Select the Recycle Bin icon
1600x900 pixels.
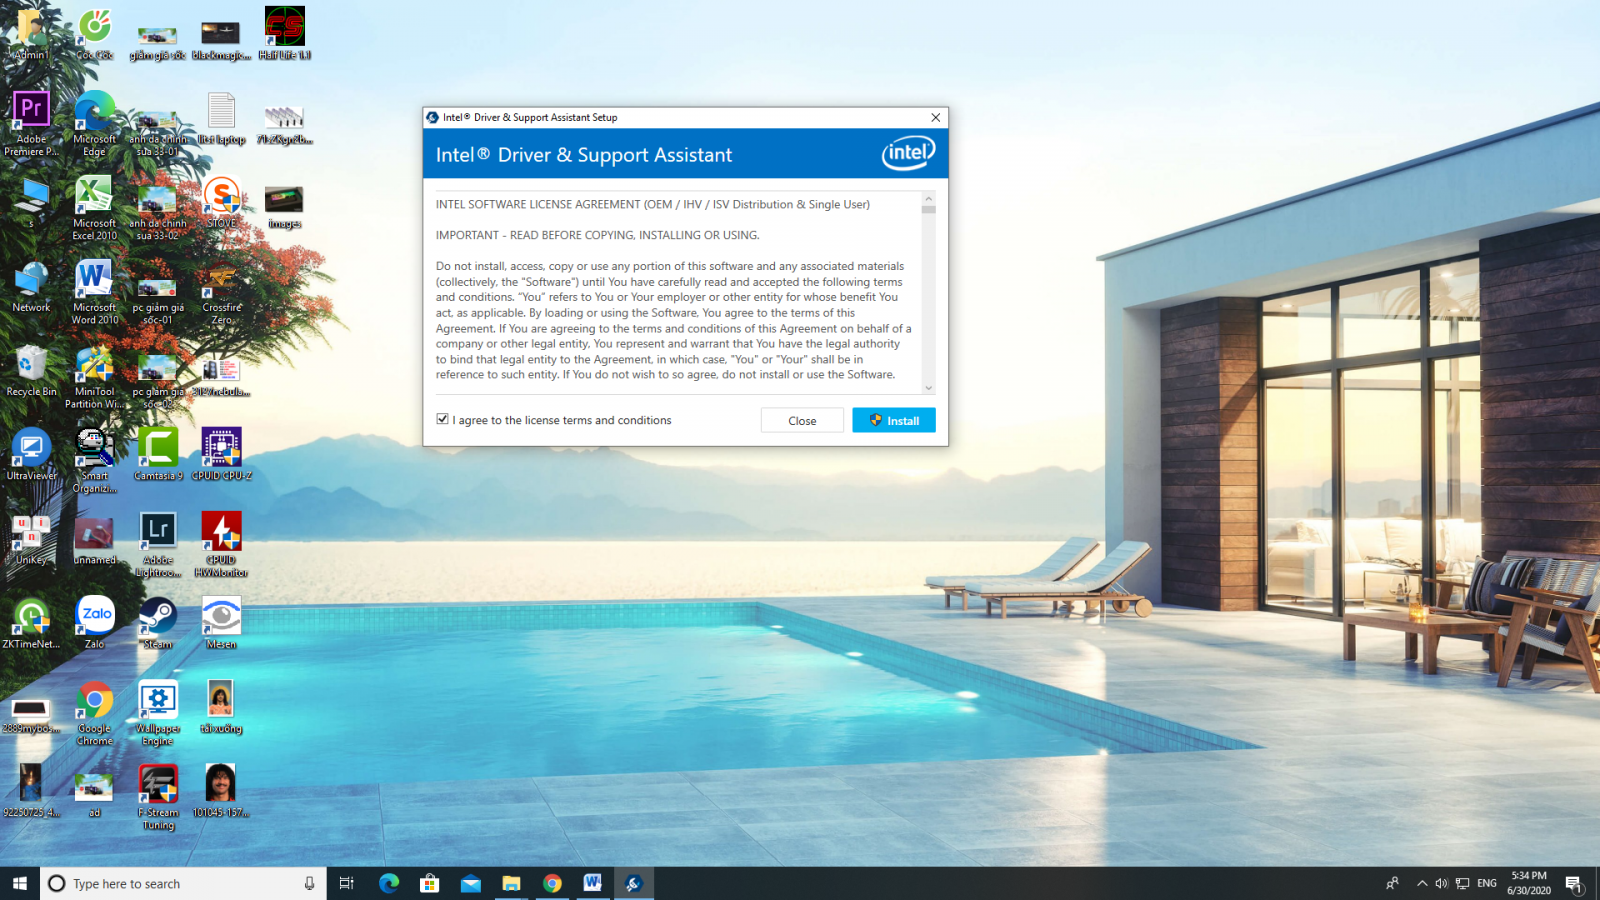(x=31, y=370)
